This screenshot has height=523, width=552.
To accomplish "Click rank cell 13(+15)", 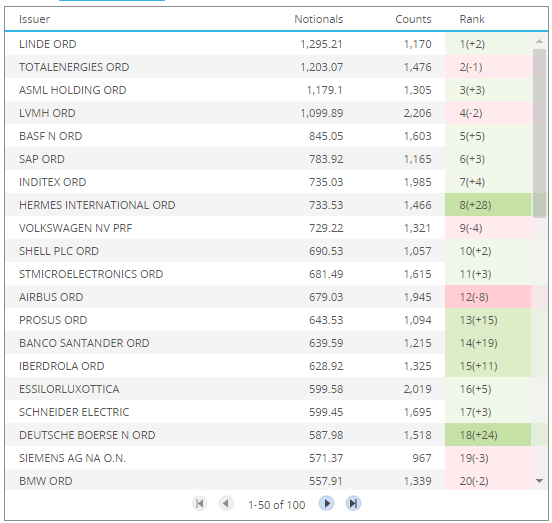I will point(488,320).
